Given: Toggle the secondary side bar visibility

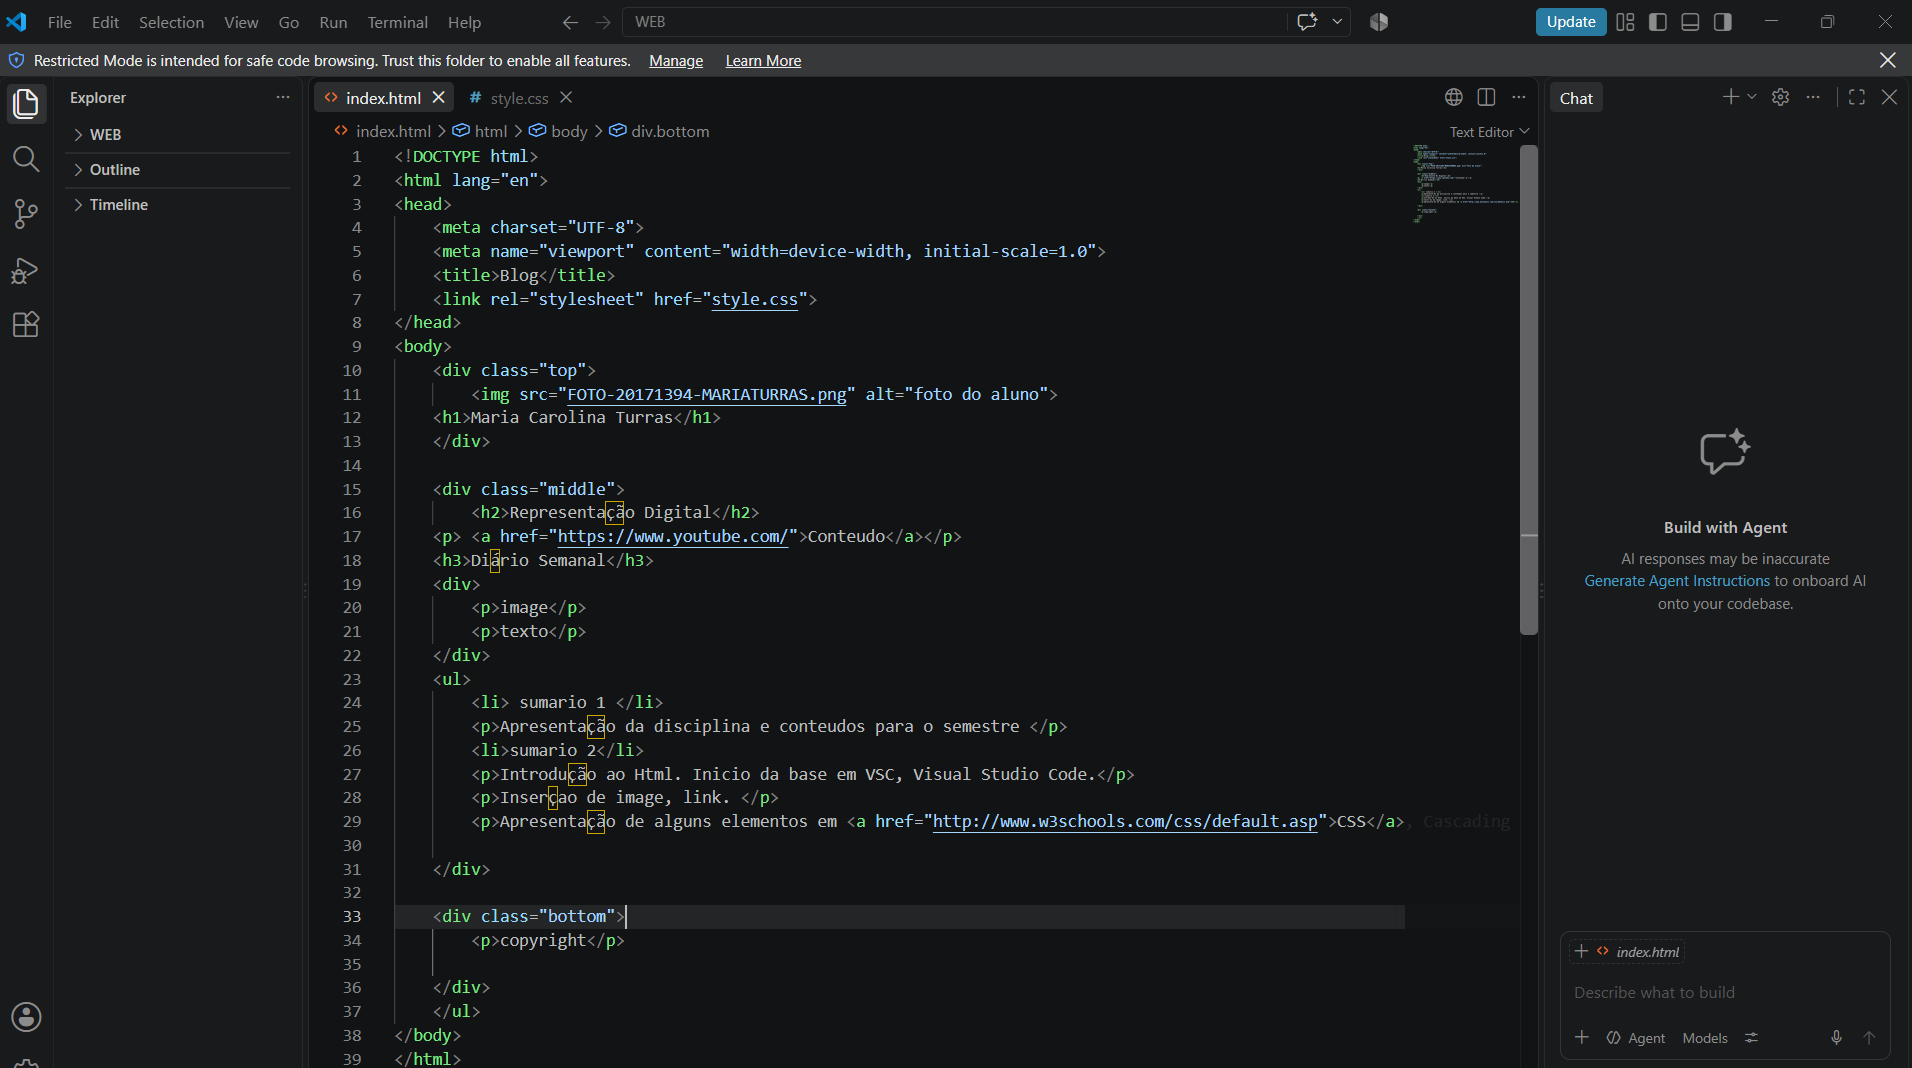Looking at the screenshot, I should pos(1722,22).
